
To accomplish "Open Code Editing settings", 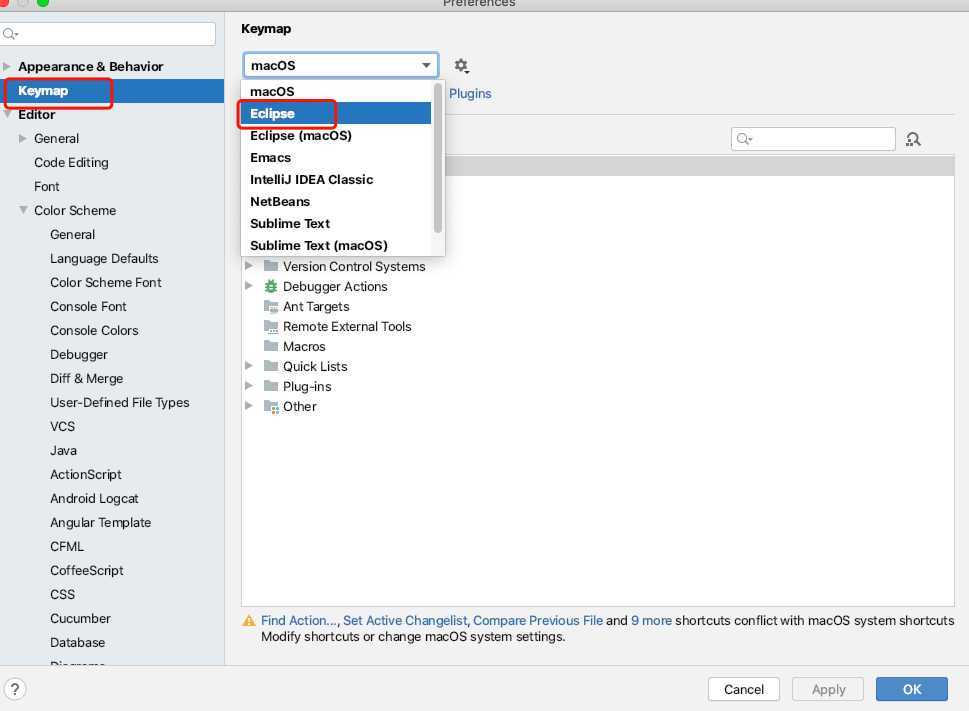I will coord(71,162).
